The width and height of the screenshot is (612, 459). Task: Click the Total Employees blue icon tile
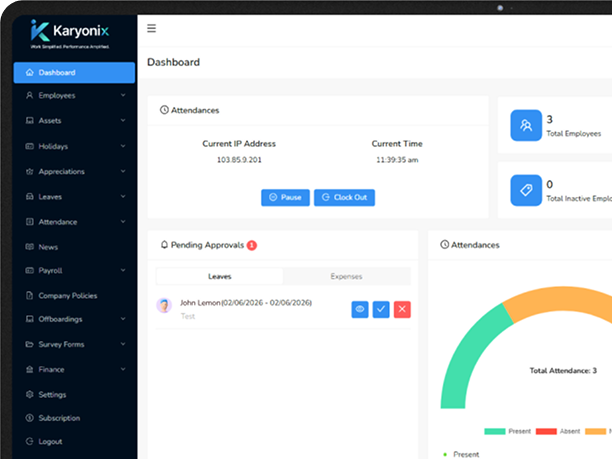pyautogui.click(x=526, y=125)
